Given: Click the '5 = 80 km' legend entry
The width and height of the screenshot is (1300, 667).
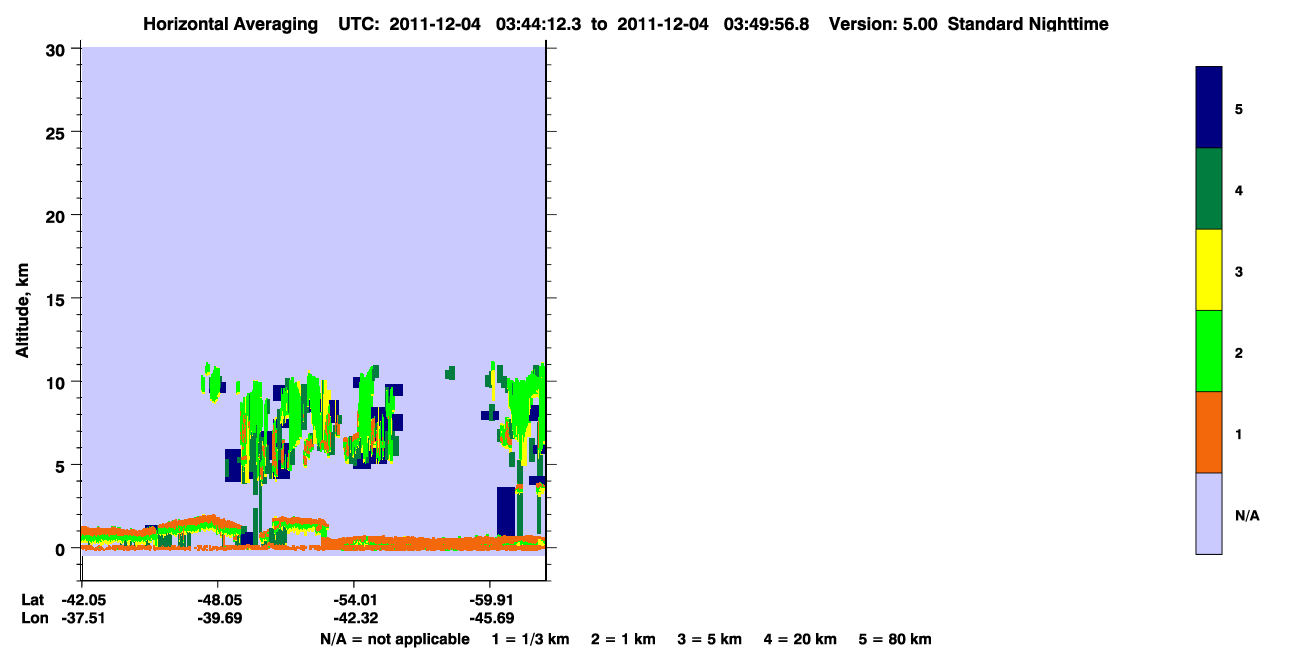Looking at the screenshot, I should [895, 639].
